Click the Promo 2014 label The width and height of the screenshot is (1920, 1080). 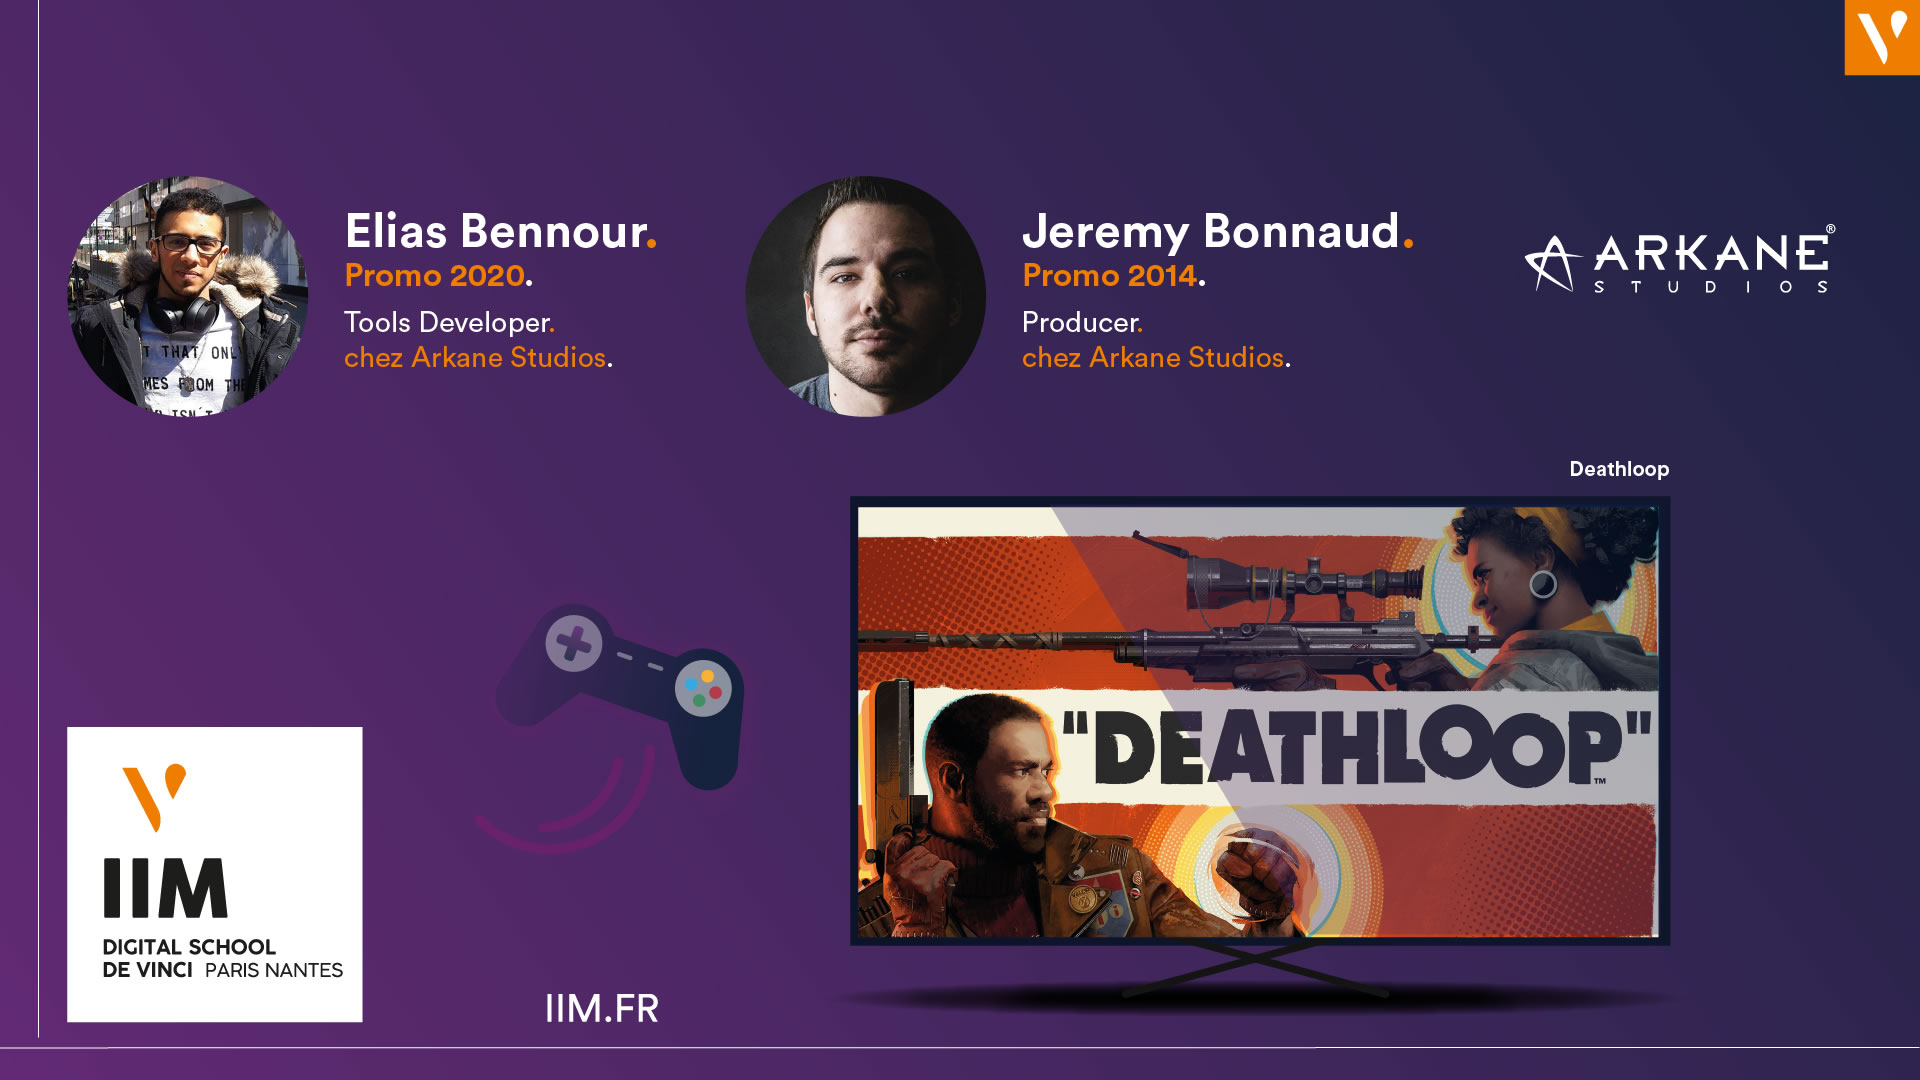pos(1112,275)
